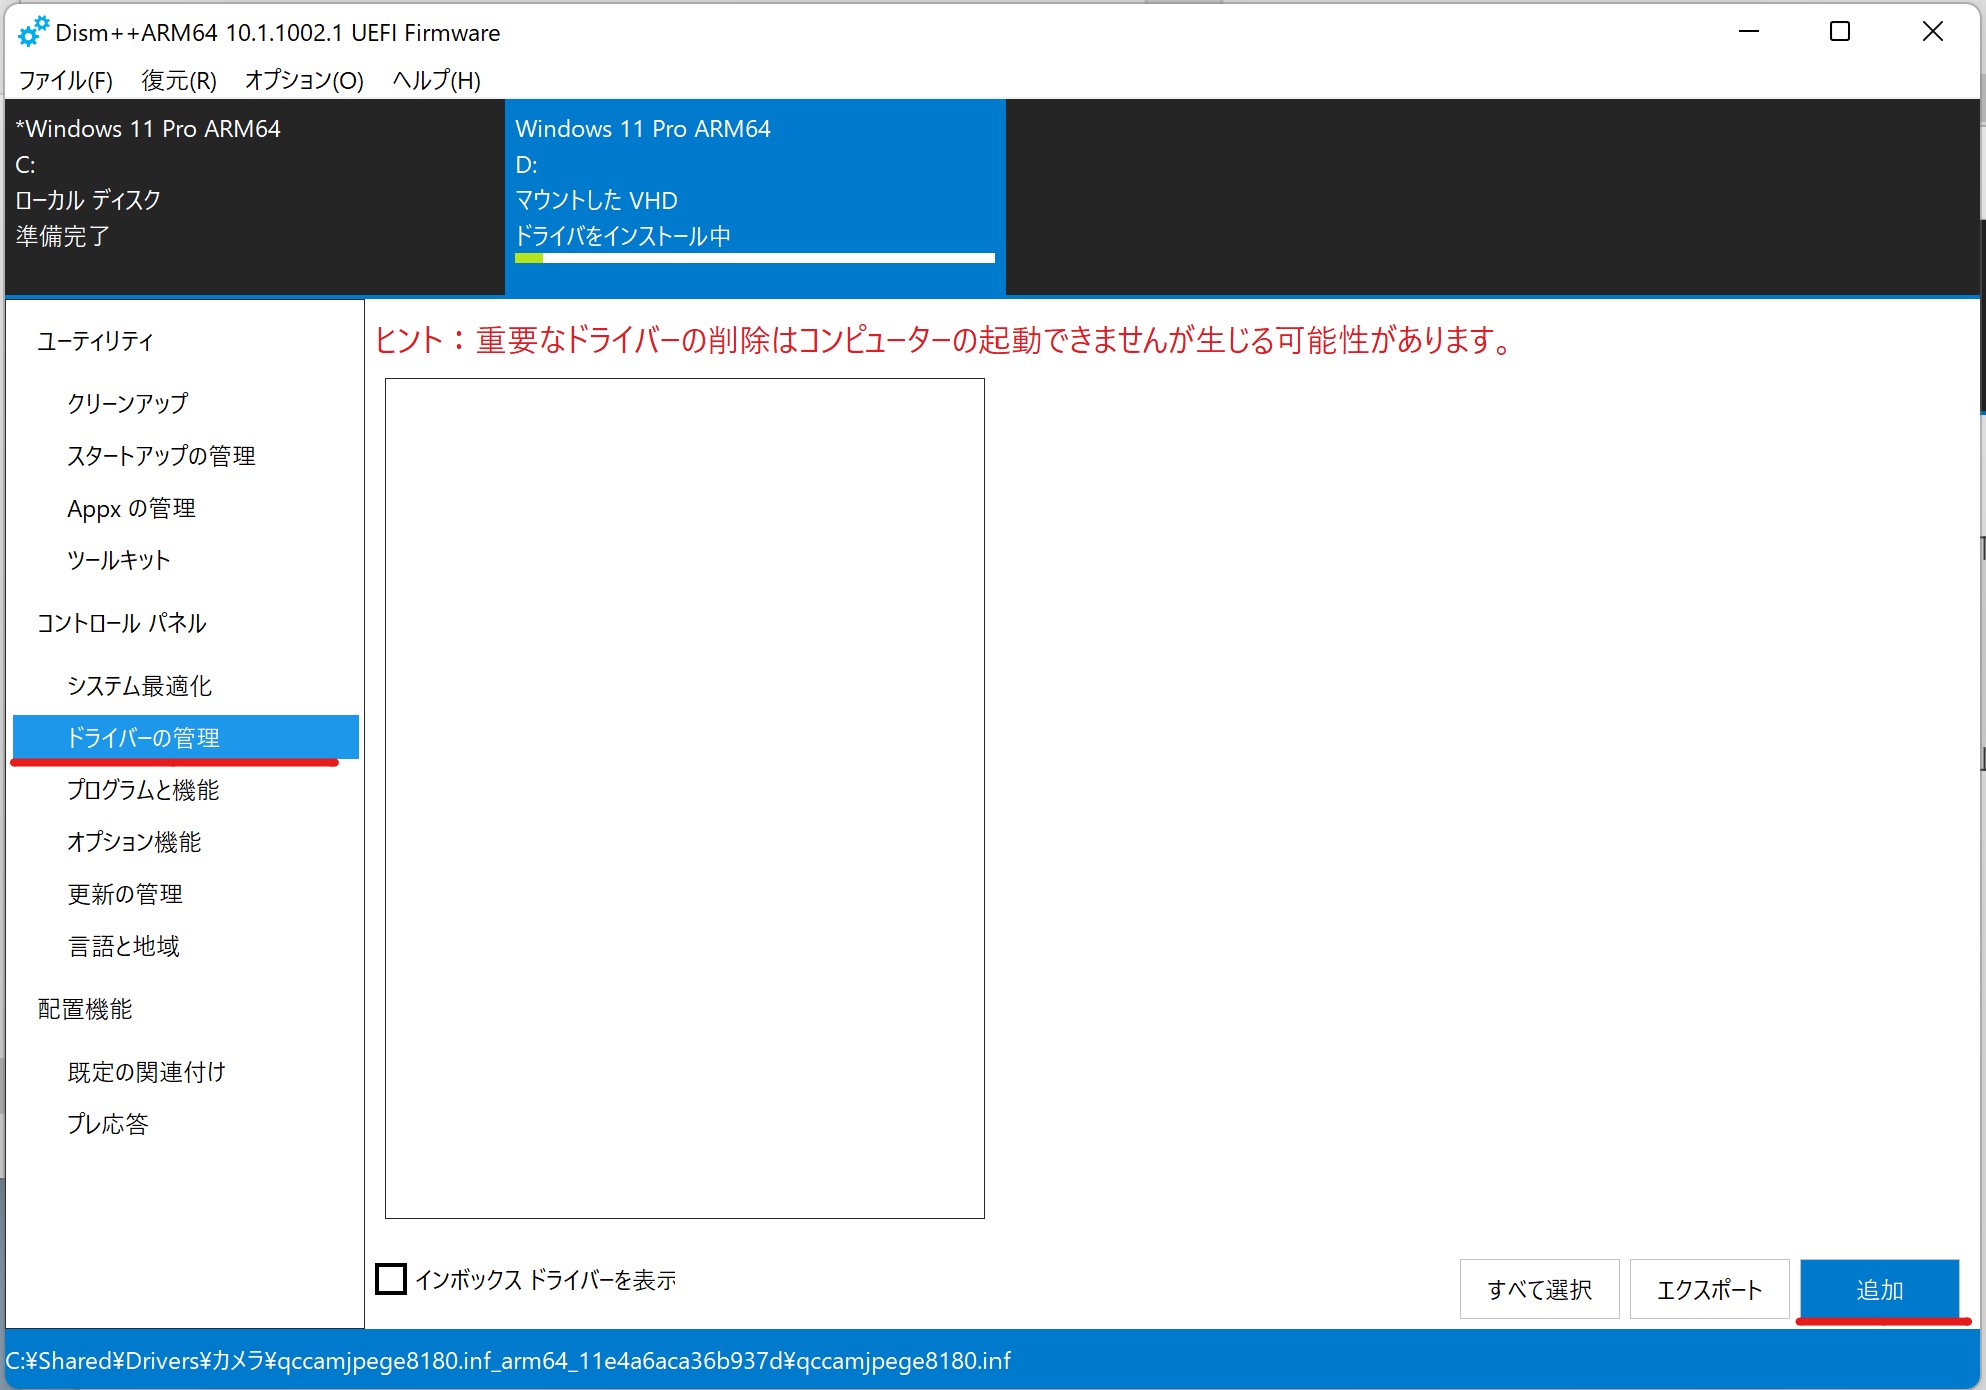Open the 復元(R) menu
The height and width of the screenshot is (1390, 1986).
(x=179, y=80)
